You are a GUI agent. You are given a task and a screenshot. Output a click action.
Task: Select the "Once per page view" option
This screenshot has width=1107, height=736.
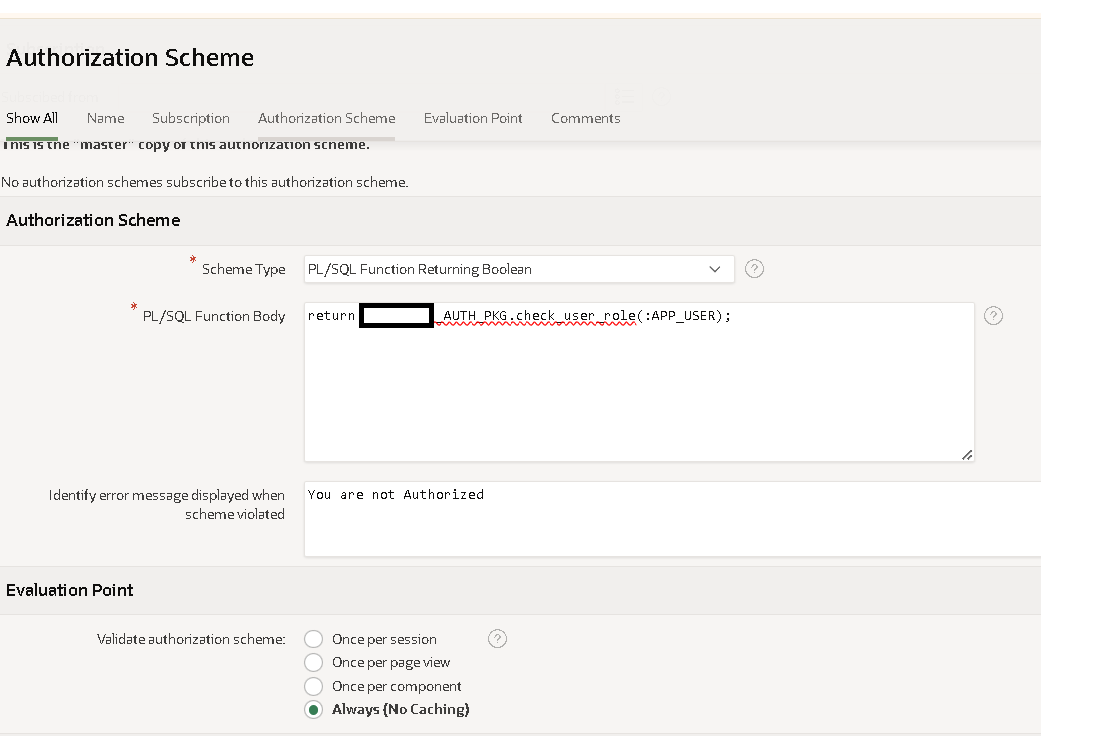[x=313, y=662]
